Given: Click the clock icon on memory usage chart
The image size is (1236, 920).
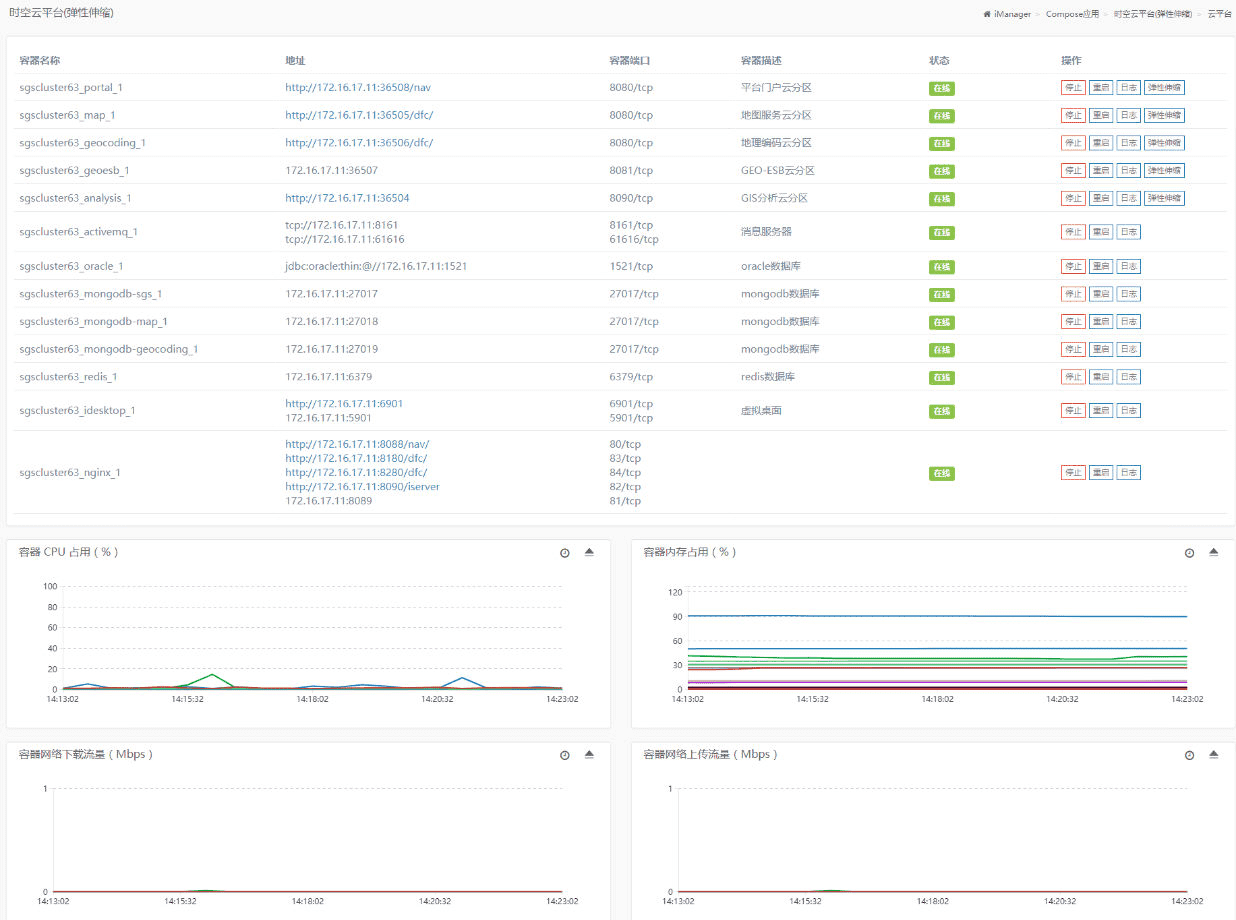Looking at the screenshot, I should tap(1189, 553).
